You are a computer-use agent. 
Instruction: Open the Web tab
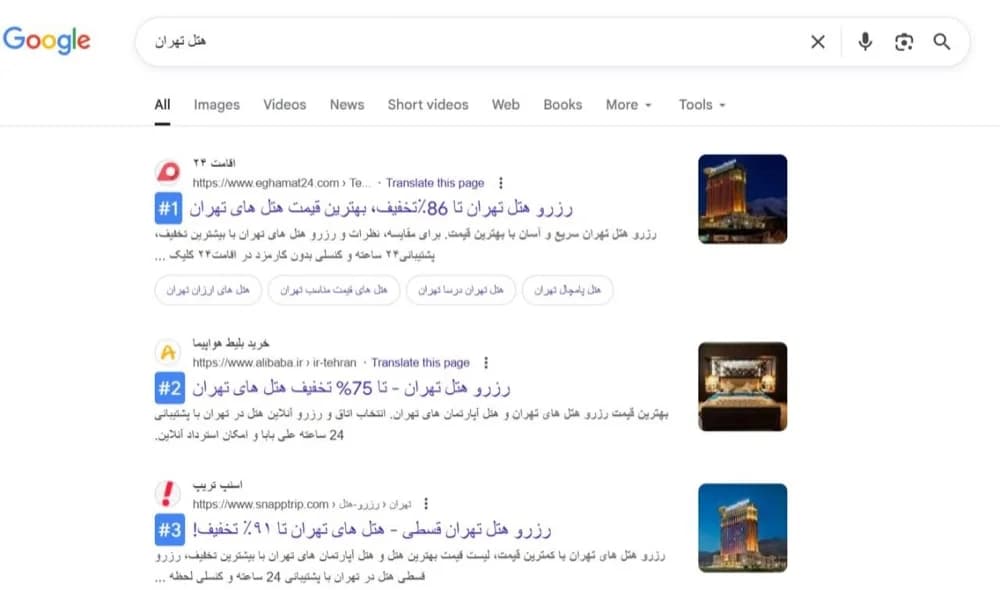point(506,105)
